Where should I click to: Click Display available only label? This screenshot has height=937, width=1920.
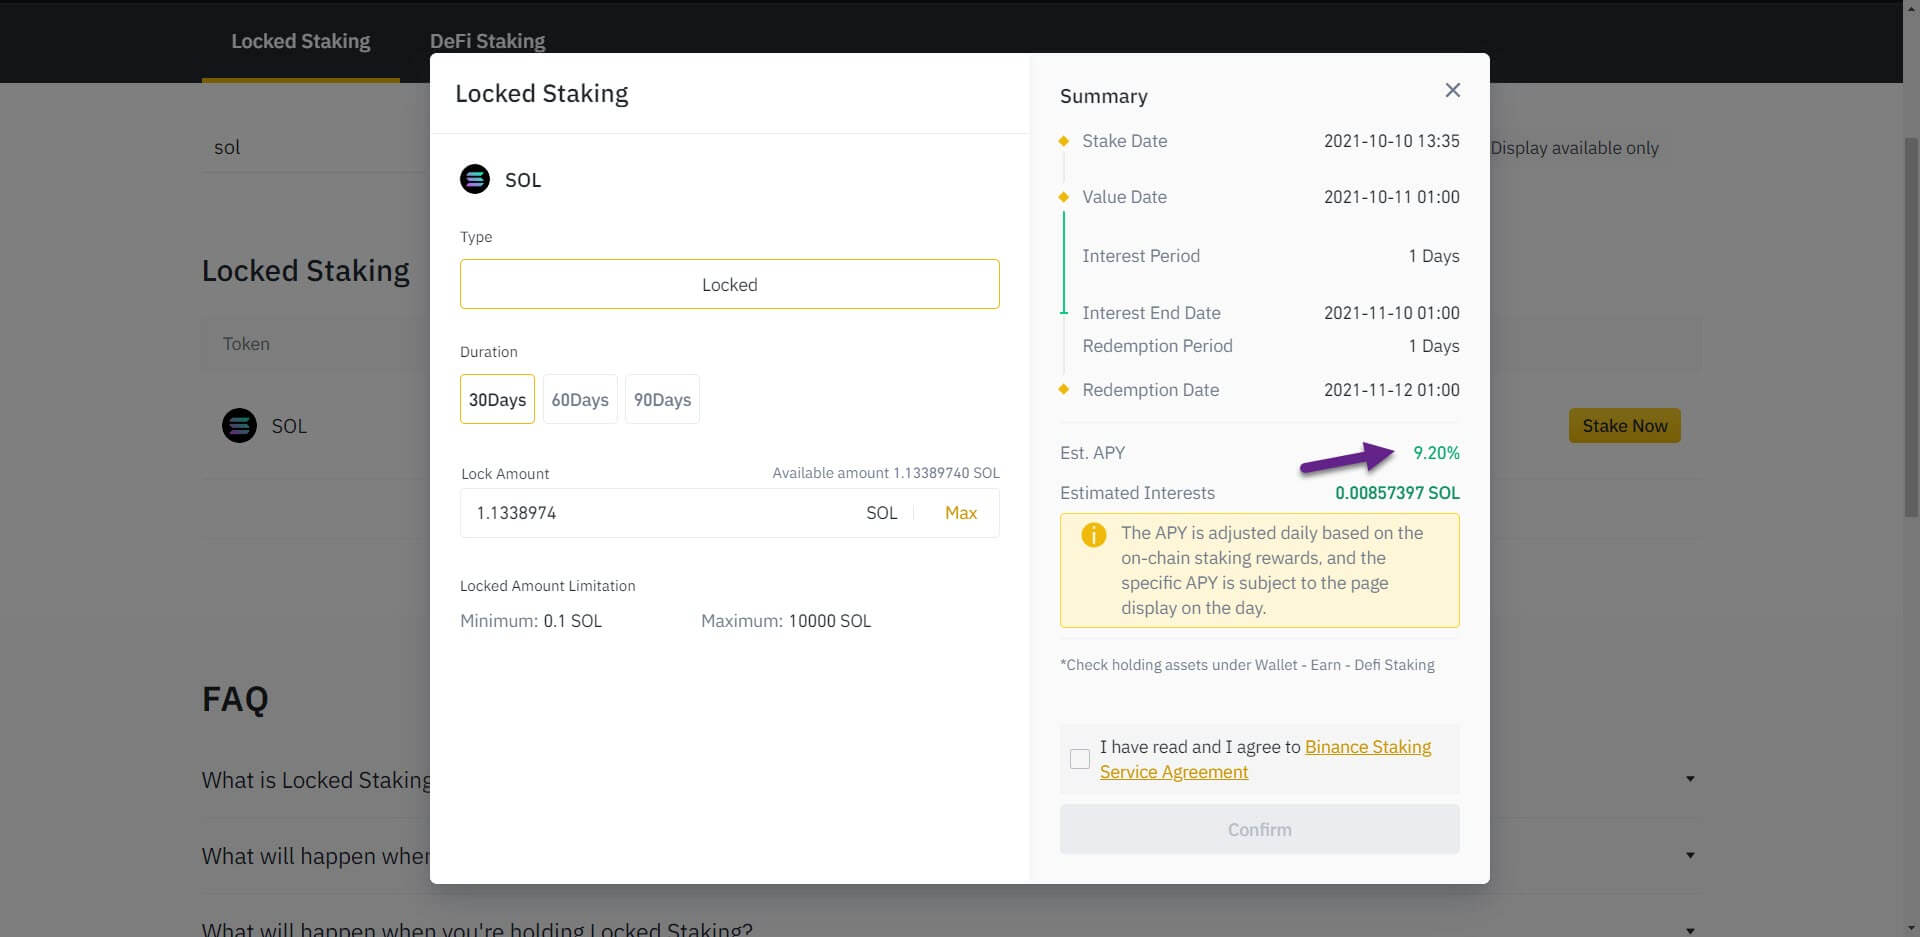[1574, 148]
